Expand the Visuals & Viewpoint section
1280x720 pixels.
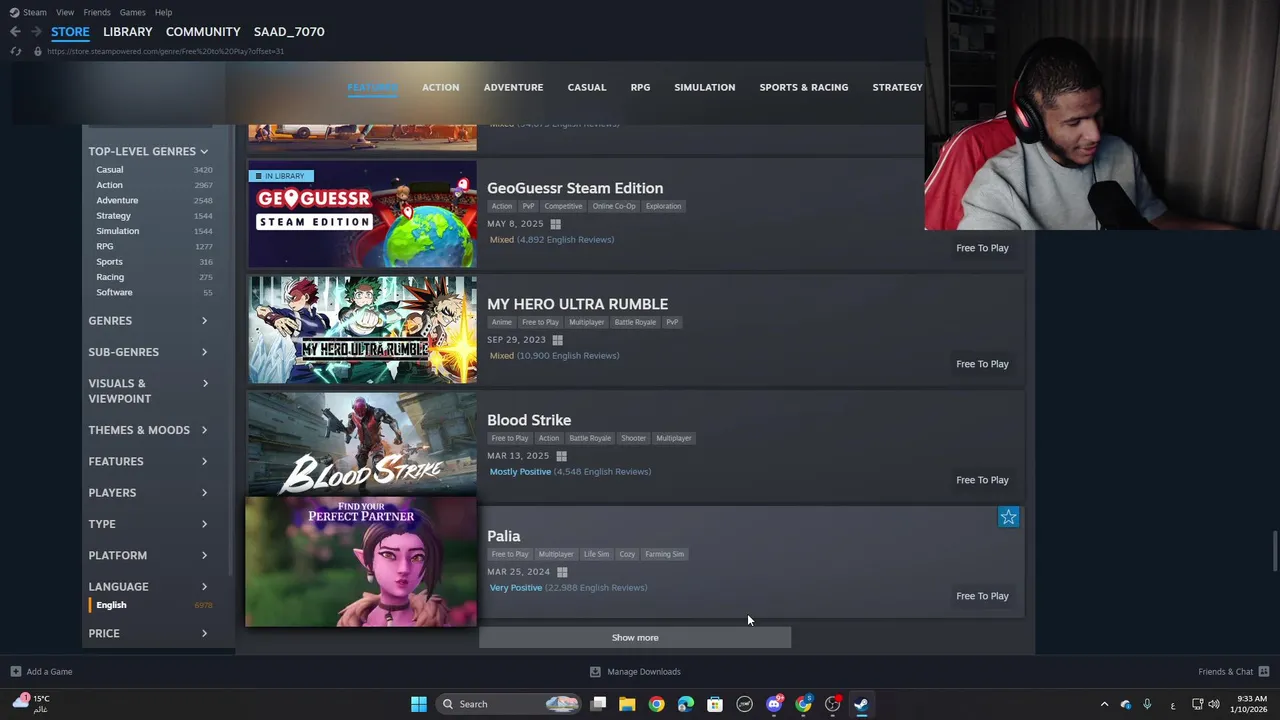point(148,391)
